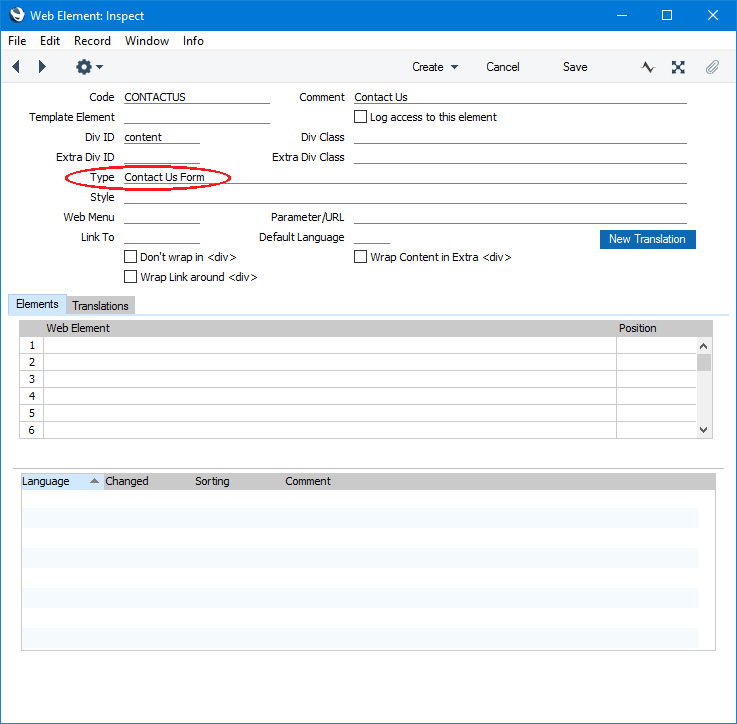Select row 3 in Web Element table
Screen dimensions: 737x724
point(329,379)
